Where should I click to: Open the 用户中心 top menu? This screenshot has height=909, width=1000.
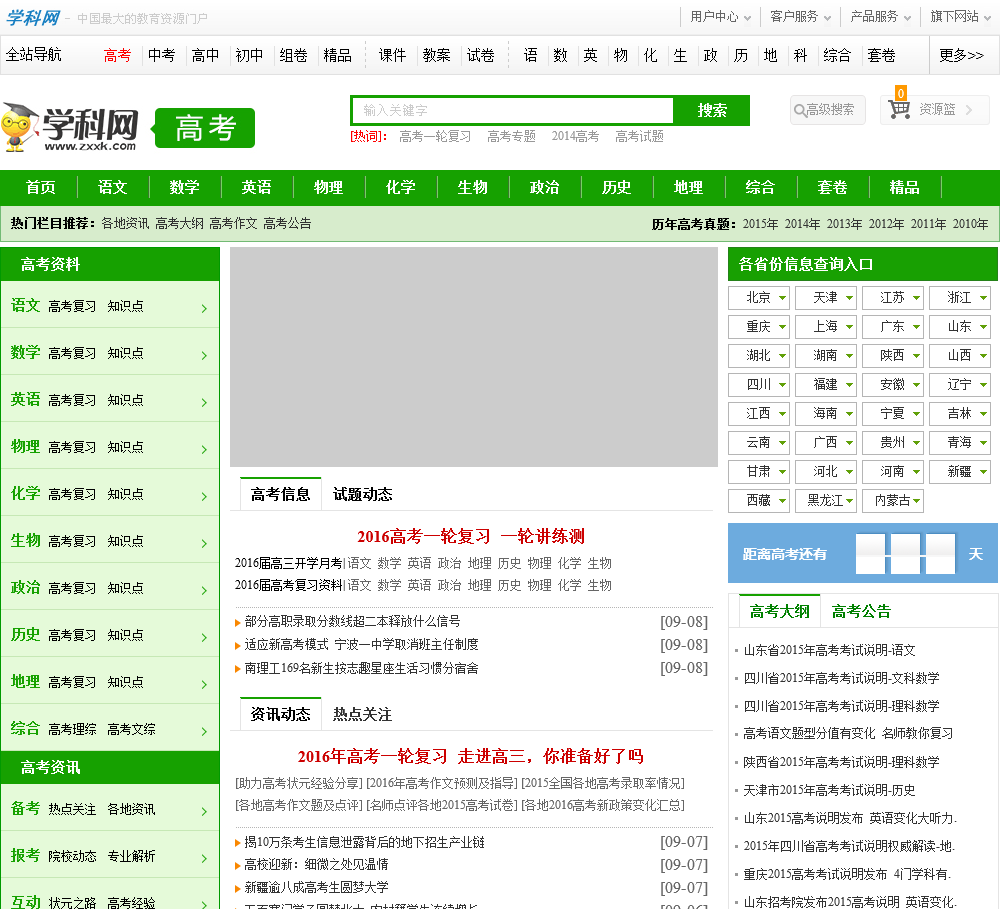(x=721, y=17)
